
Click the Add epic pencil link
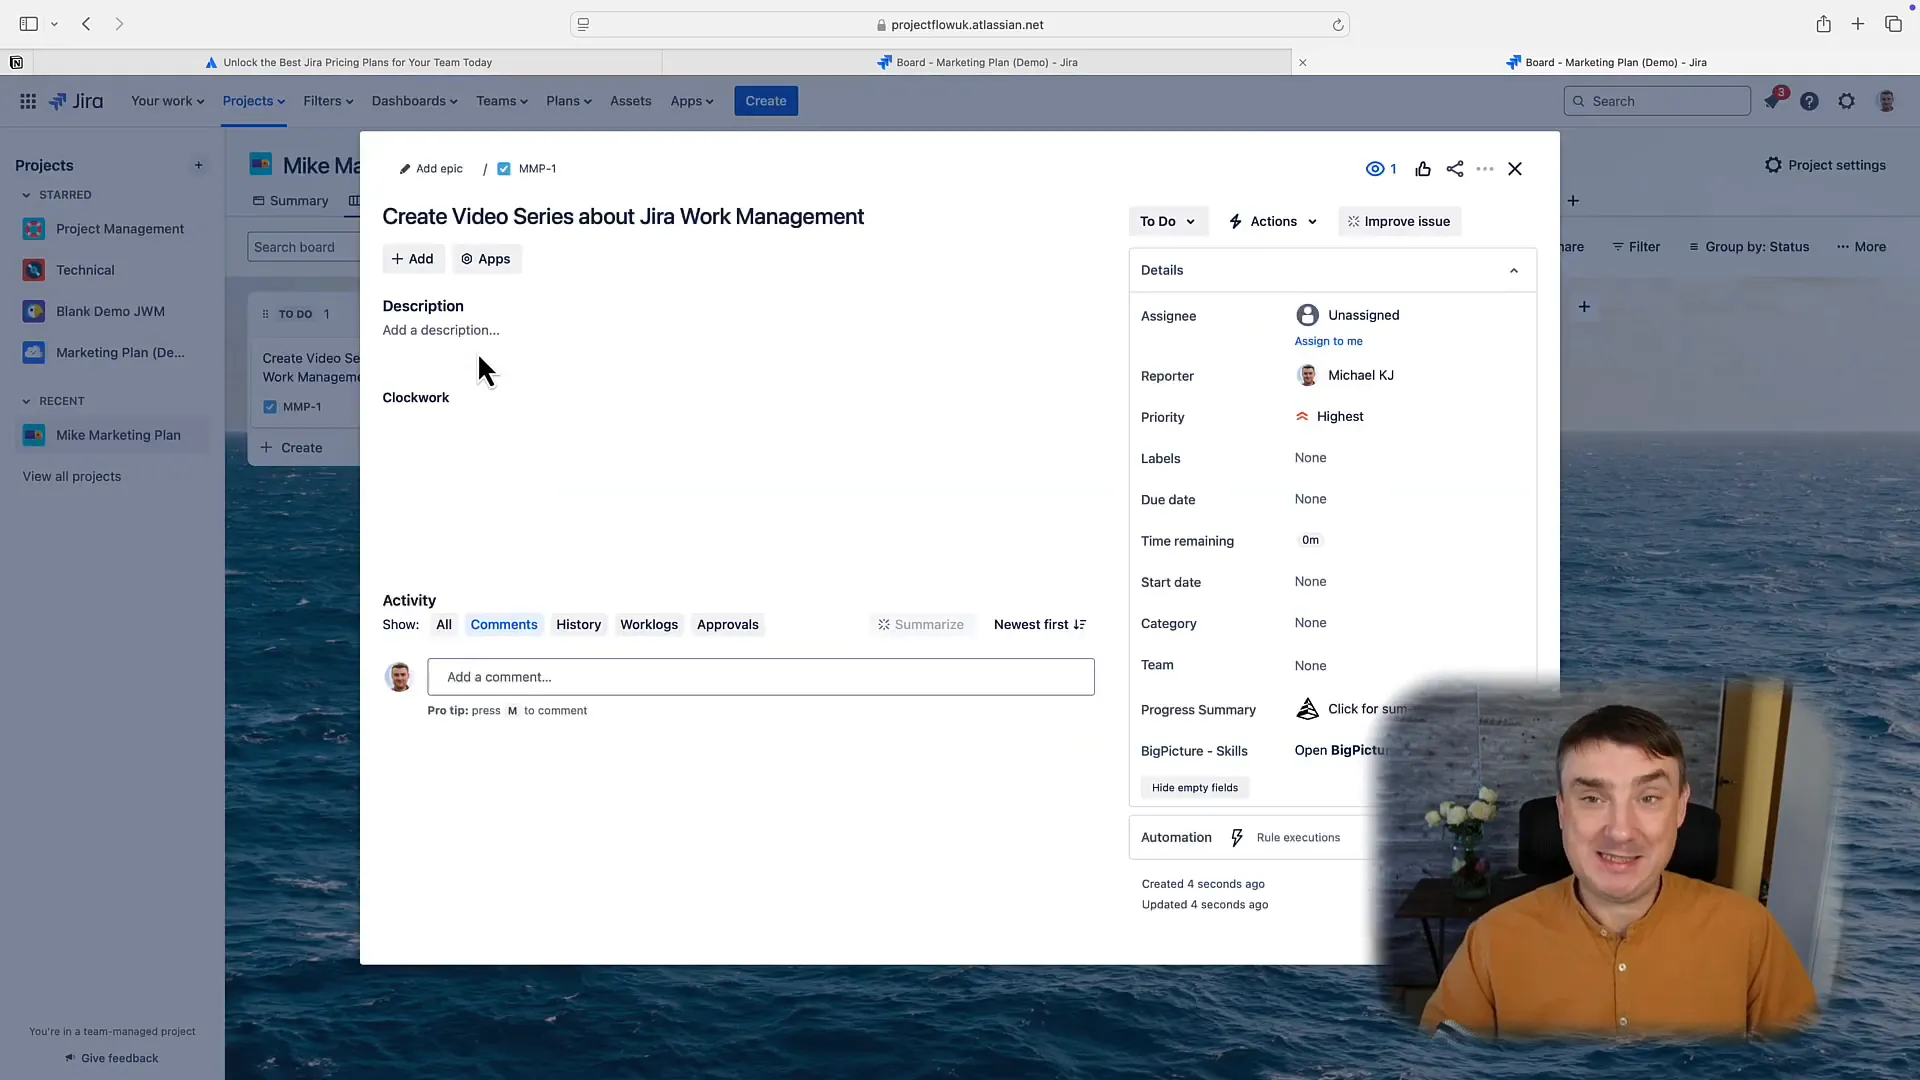[x=431, y=169]
